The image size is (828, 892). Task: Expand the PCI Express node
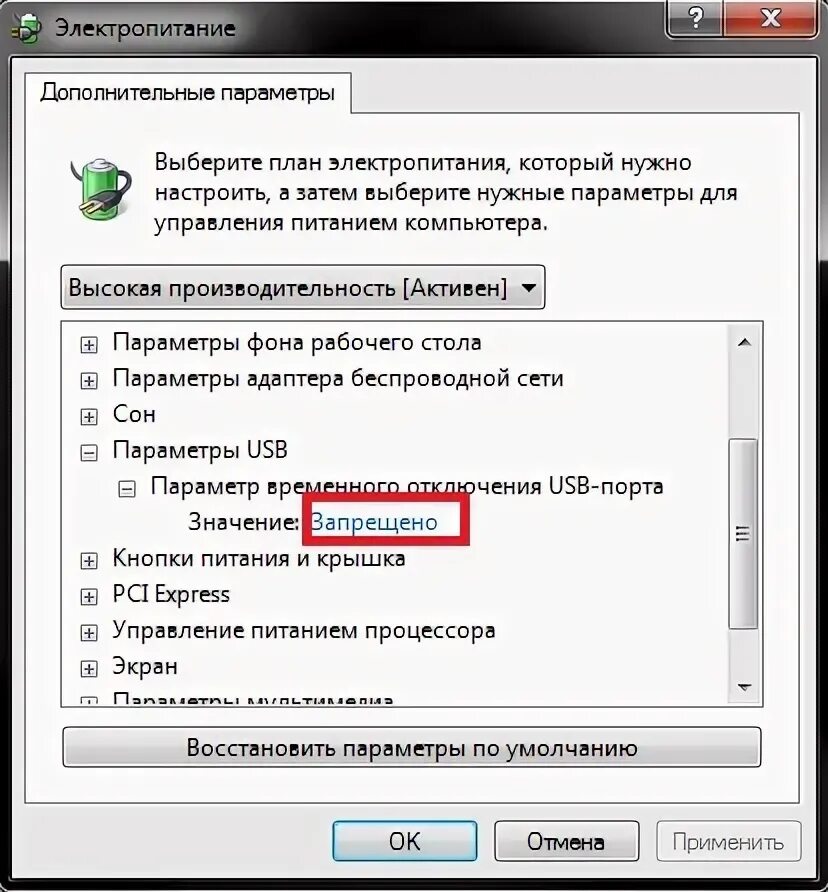pos(88,597)
